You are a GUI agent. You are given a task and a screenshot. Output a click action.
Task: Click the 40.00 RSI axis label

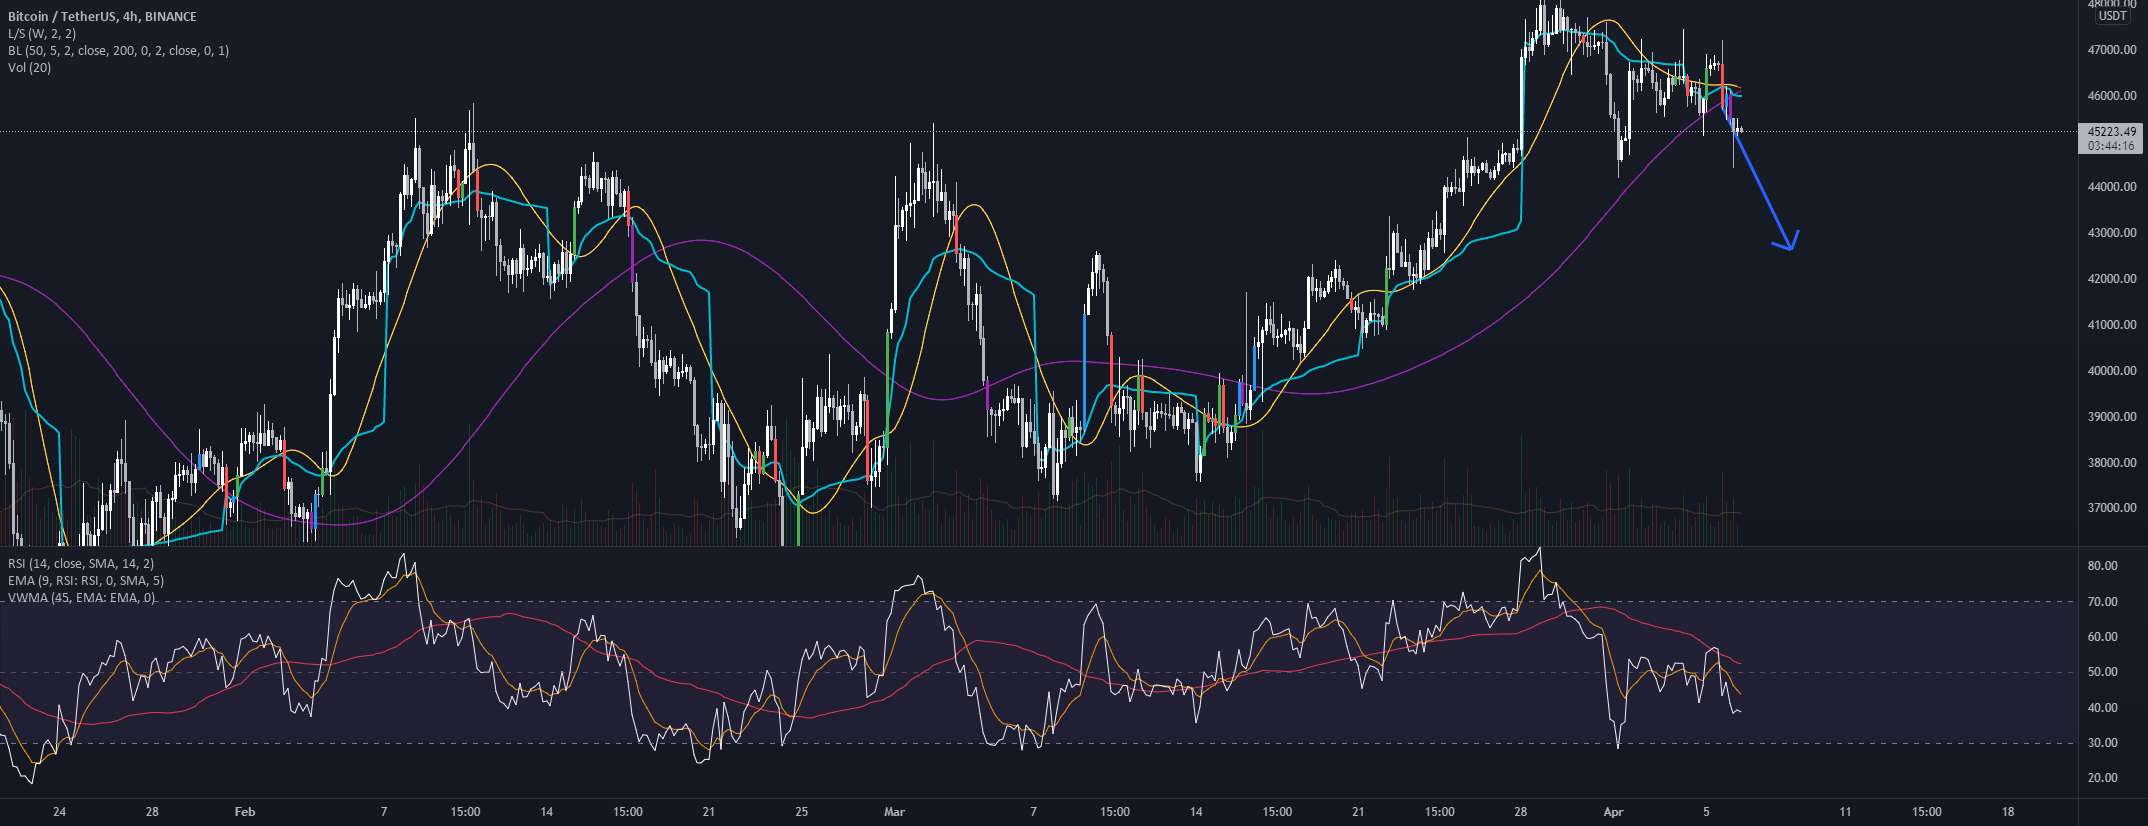(x=2103, y=708)
